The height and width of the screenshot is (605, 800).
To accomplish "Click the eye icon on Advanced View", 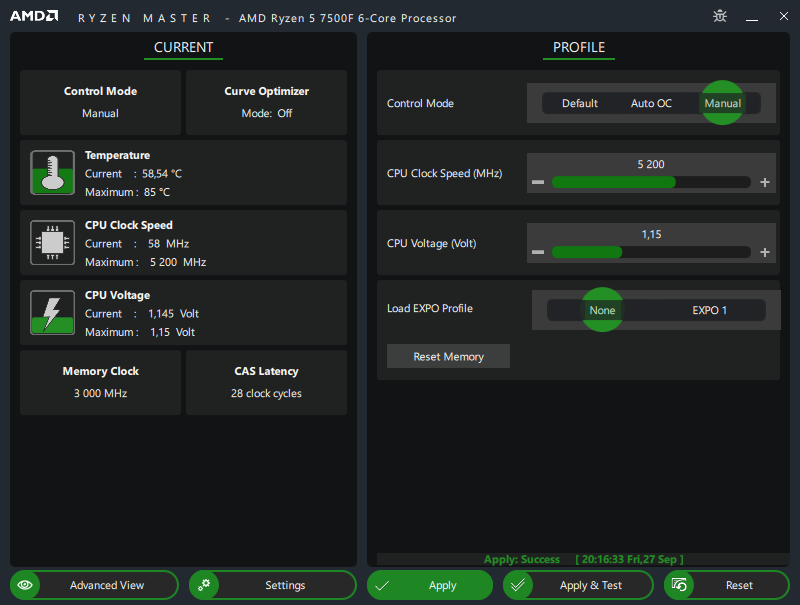I will [25, 585].
